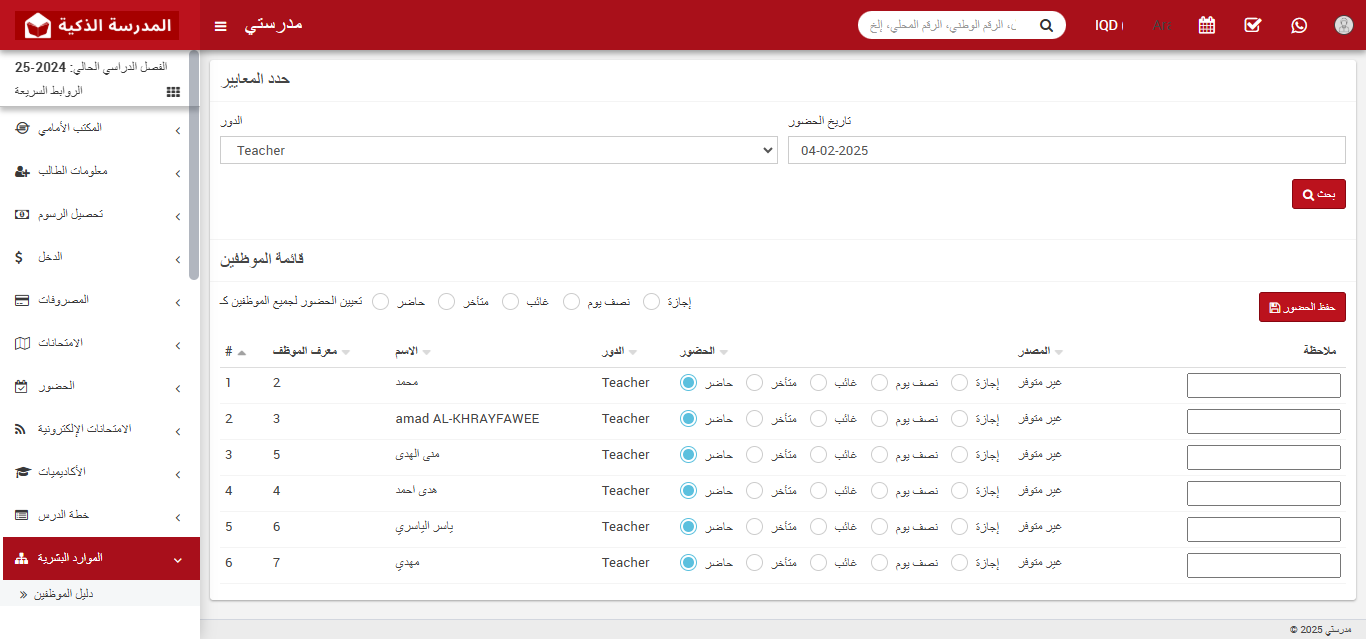This screenshot has height=640, width=1366.
Task: Open WhatsApp from the top bar
Action: click(1298, 25)
